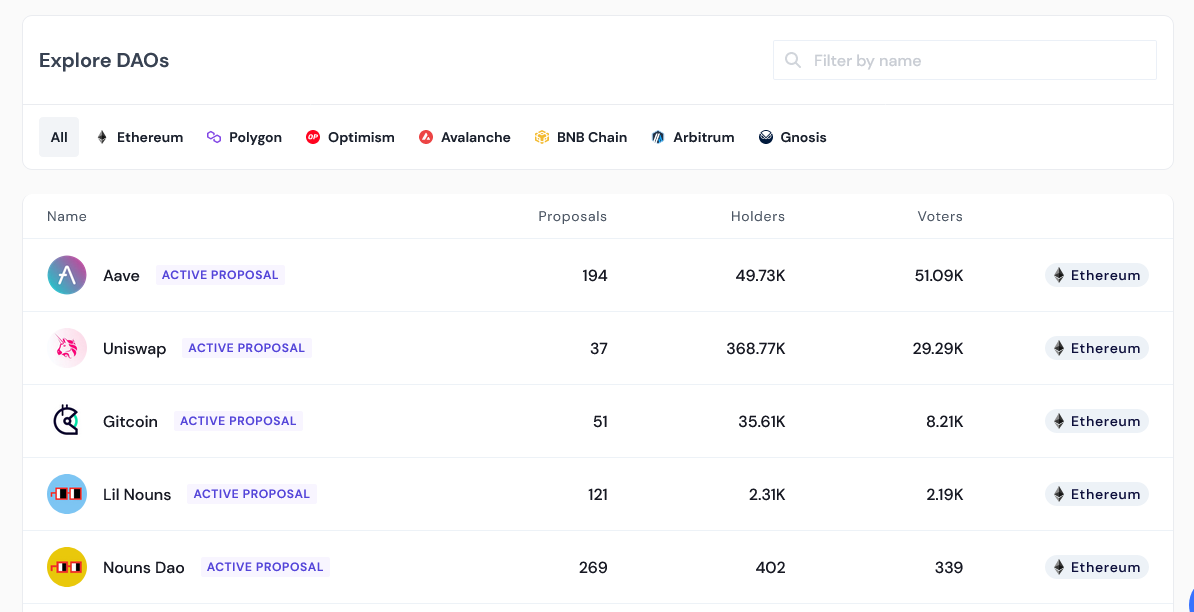Select the Uniswap unicorn icon

coord(67,347)
